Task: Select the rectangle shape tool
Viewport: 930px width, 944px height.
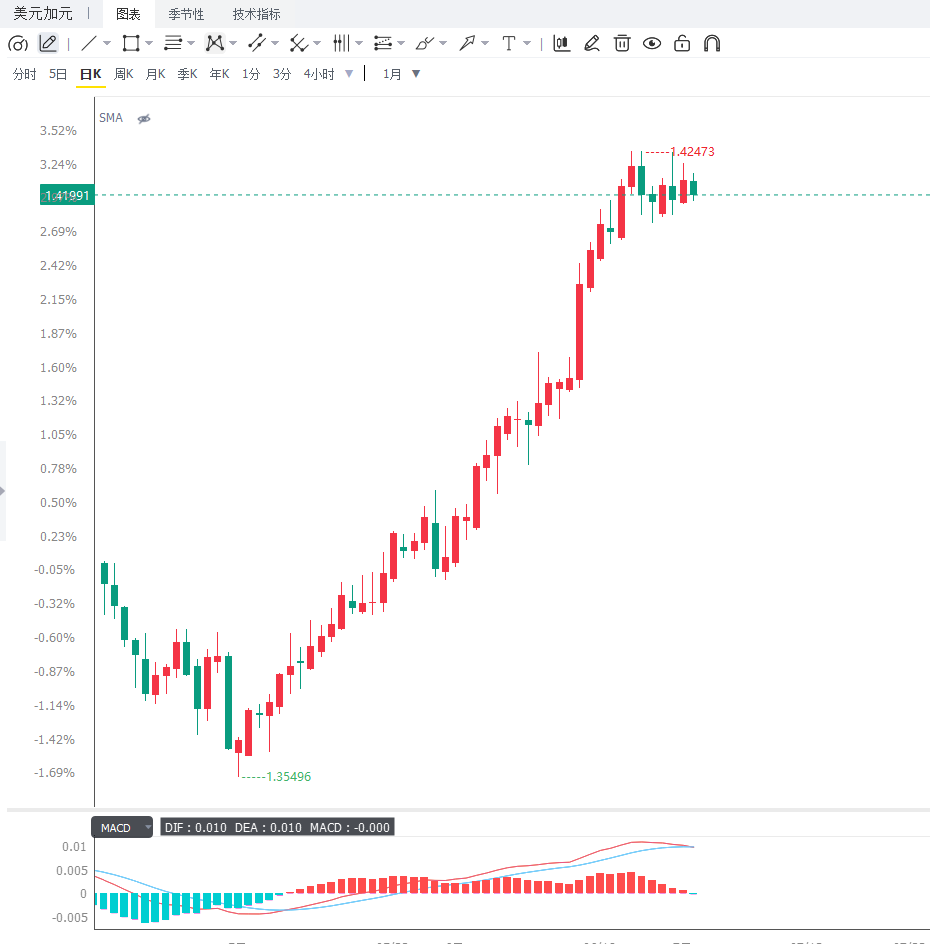Action: 131,43
